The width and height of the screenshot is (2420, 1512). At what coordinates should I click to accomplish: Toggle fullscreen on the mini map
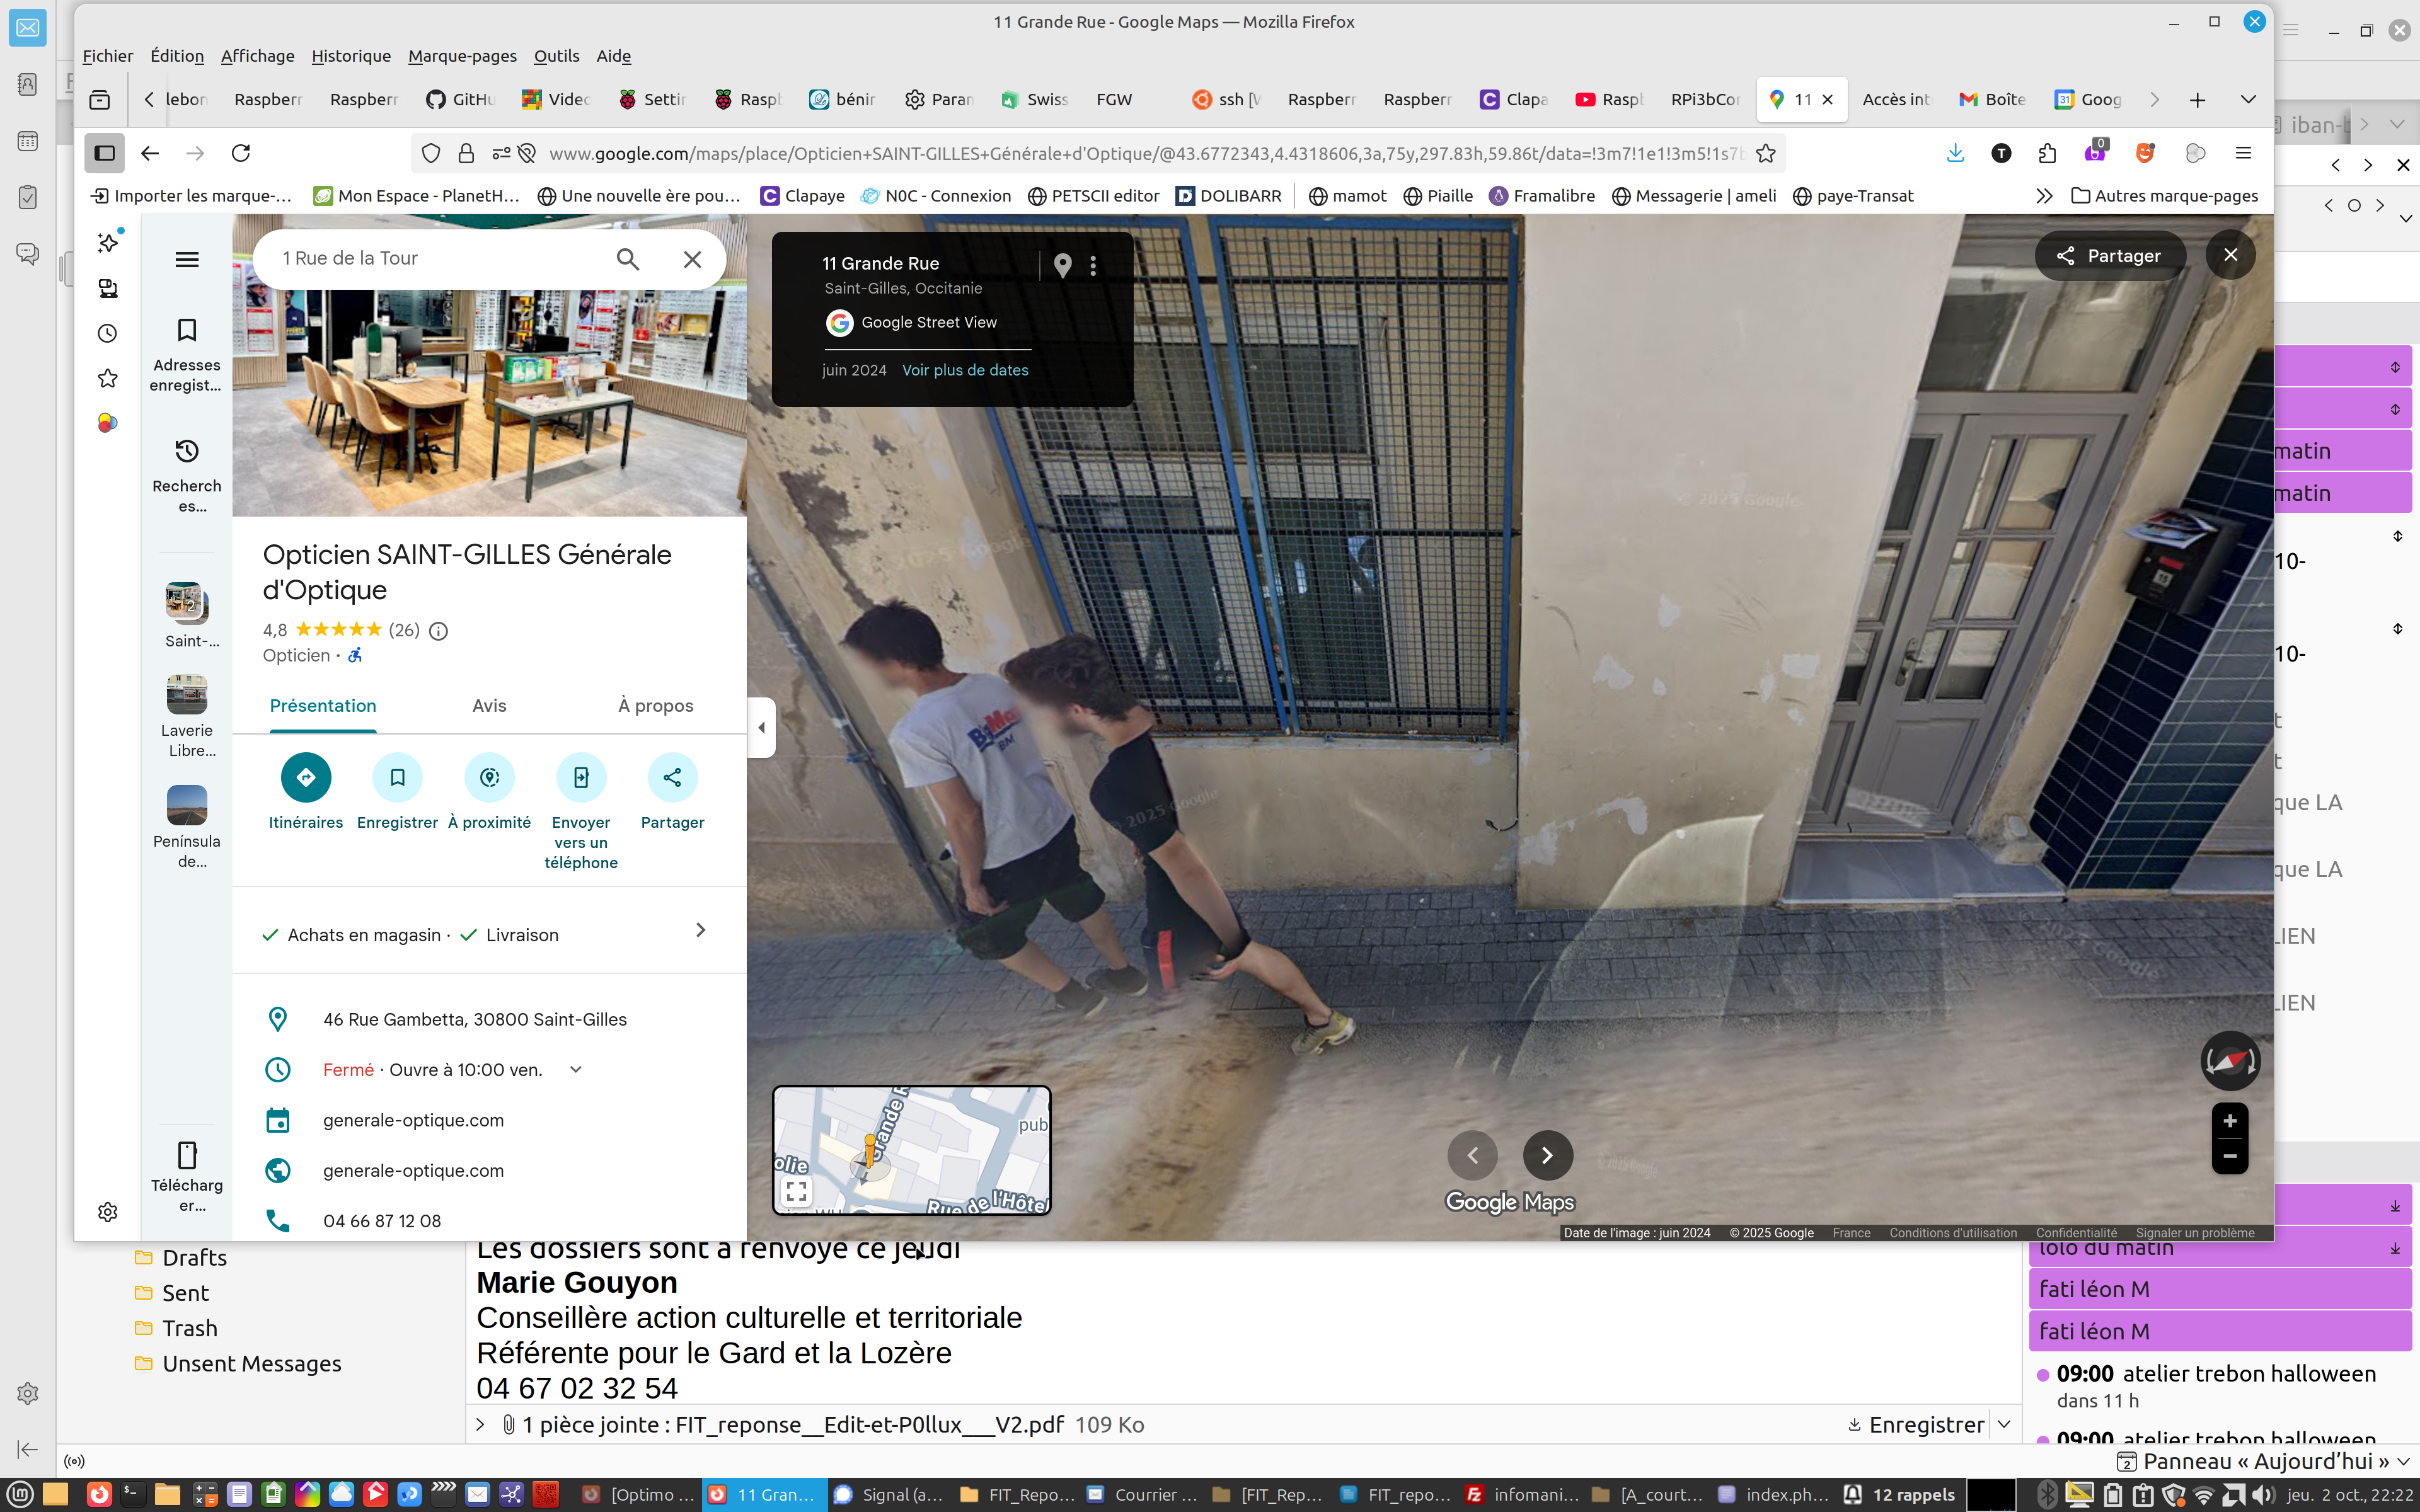click(797, 1191)
